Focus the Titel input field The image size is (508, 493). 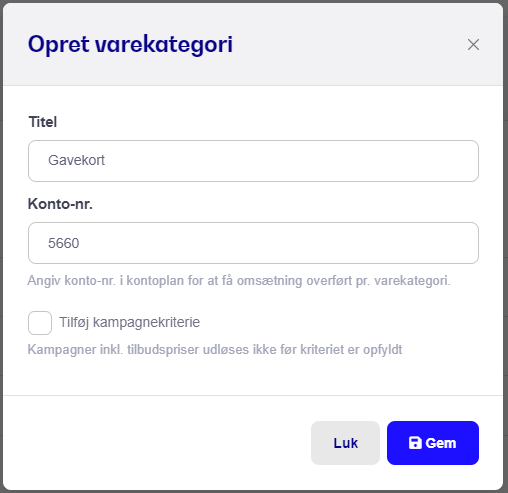[253, 161]
